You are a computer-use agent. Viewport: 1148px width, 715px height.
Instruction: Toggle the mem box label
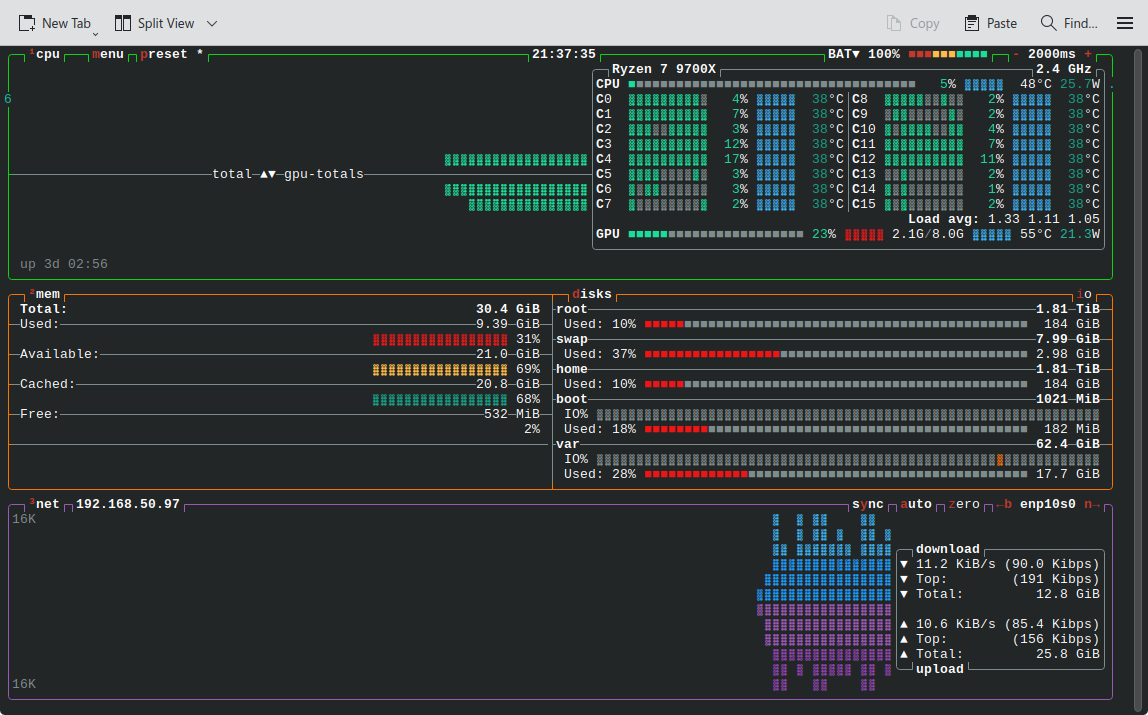(45, 294)
